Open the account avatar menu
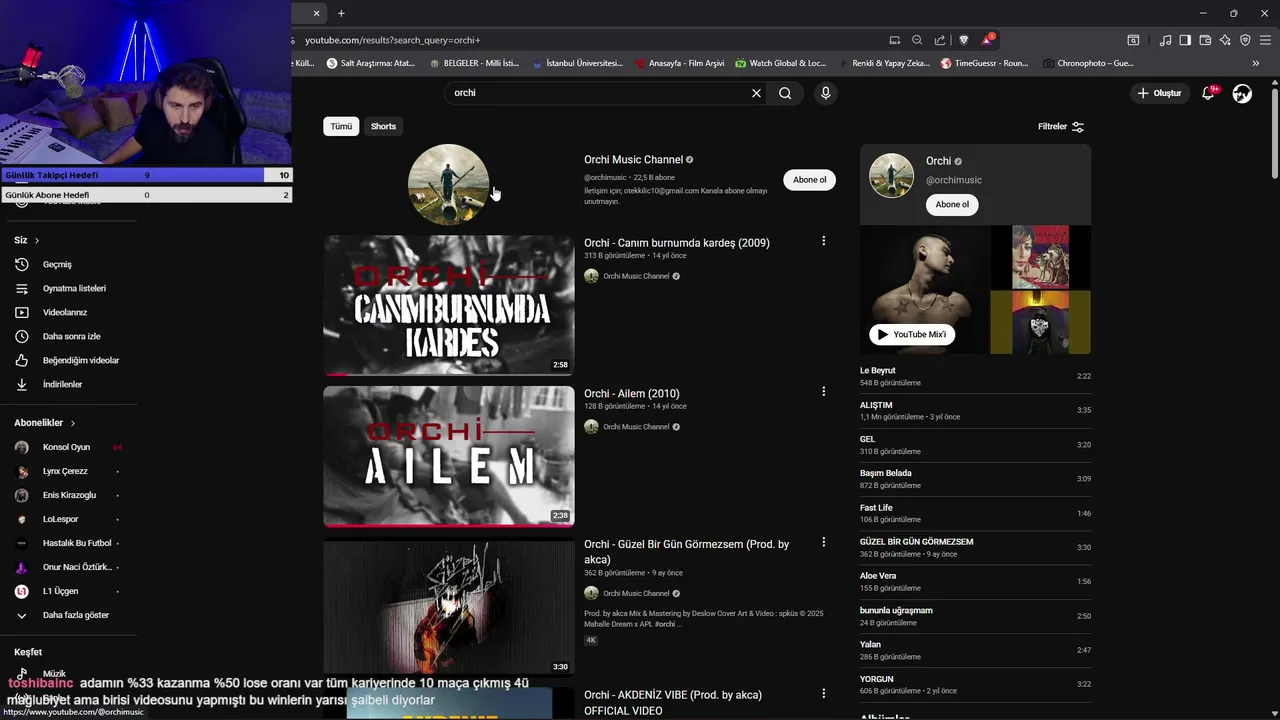Screen dimensions: 1280x720 (1242, 93)
